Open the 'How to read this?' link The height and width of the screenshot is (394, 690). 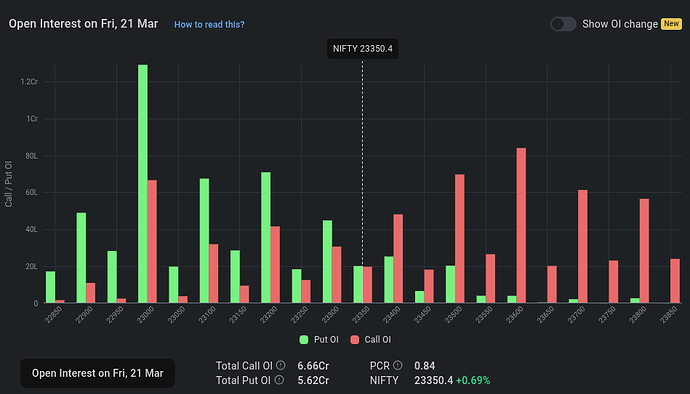click(x=209, y=25)
